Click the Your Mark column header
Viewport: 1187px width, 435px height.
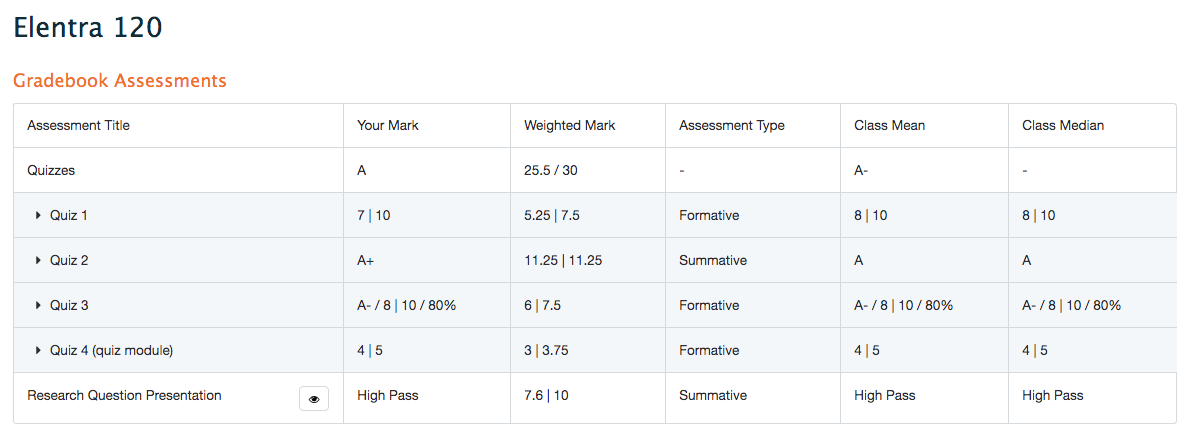click(388, 126)
